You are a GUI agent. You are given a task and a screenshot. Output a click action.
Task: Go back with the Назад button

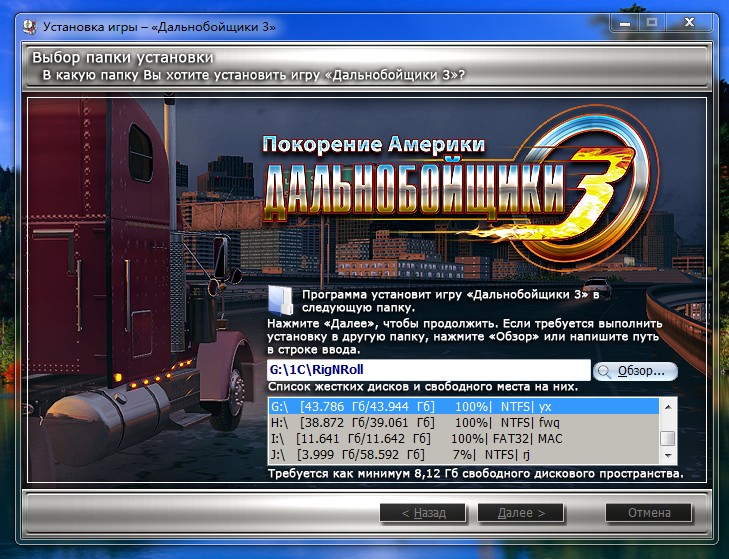click(423, 513)
